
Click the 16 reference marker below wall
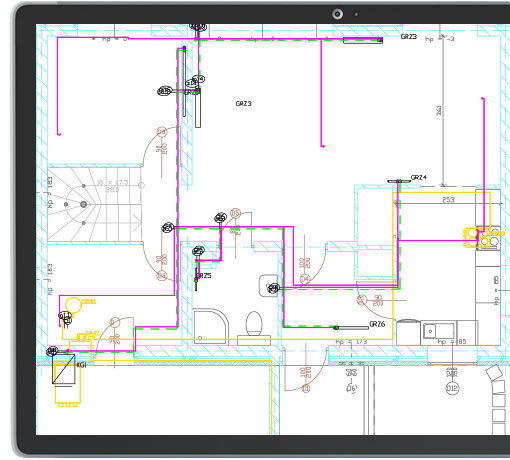pyautogui.click(x=352, y=388)
